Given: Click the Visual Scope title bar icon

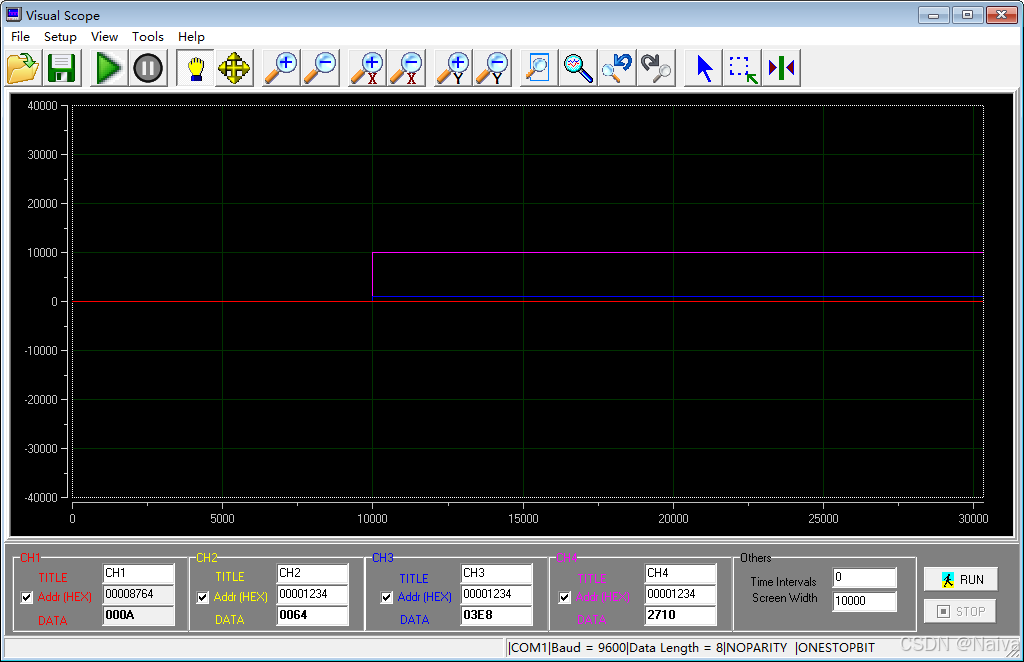Looking at the screenshot, I should (x=14, y=14).
